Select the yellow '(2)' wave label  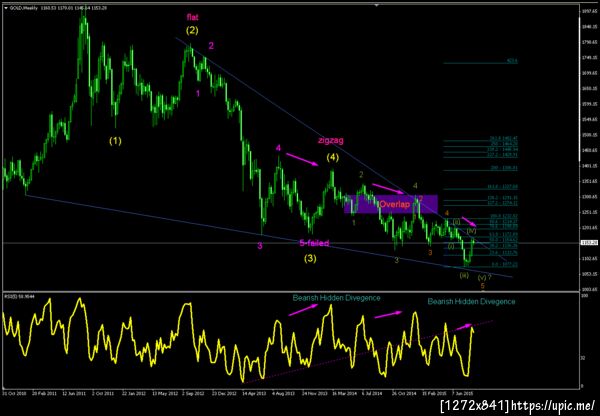192,30
